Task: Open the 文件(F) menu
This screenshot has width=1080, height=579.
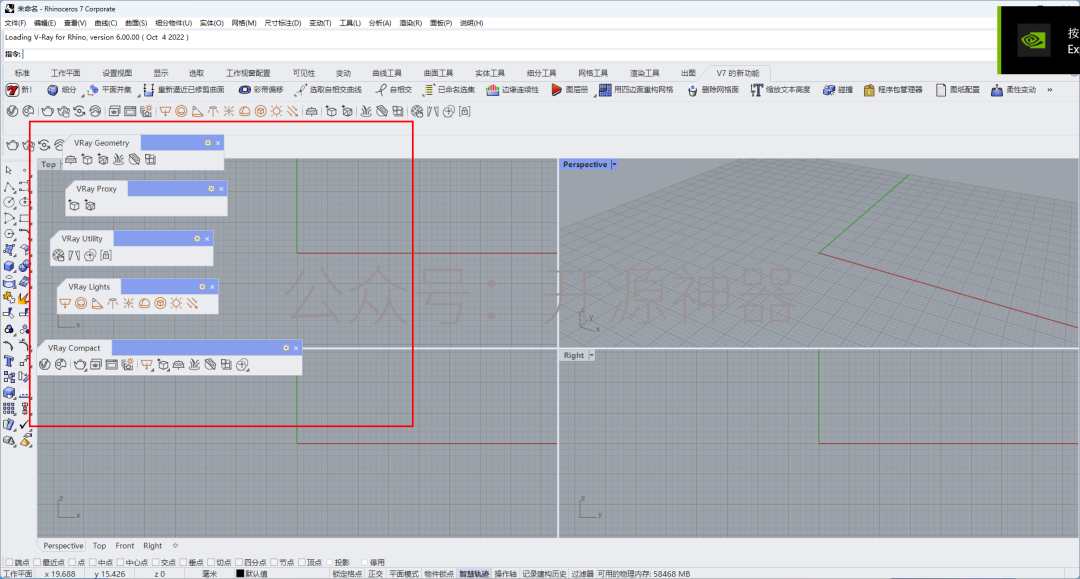Action: coord(15,23)
